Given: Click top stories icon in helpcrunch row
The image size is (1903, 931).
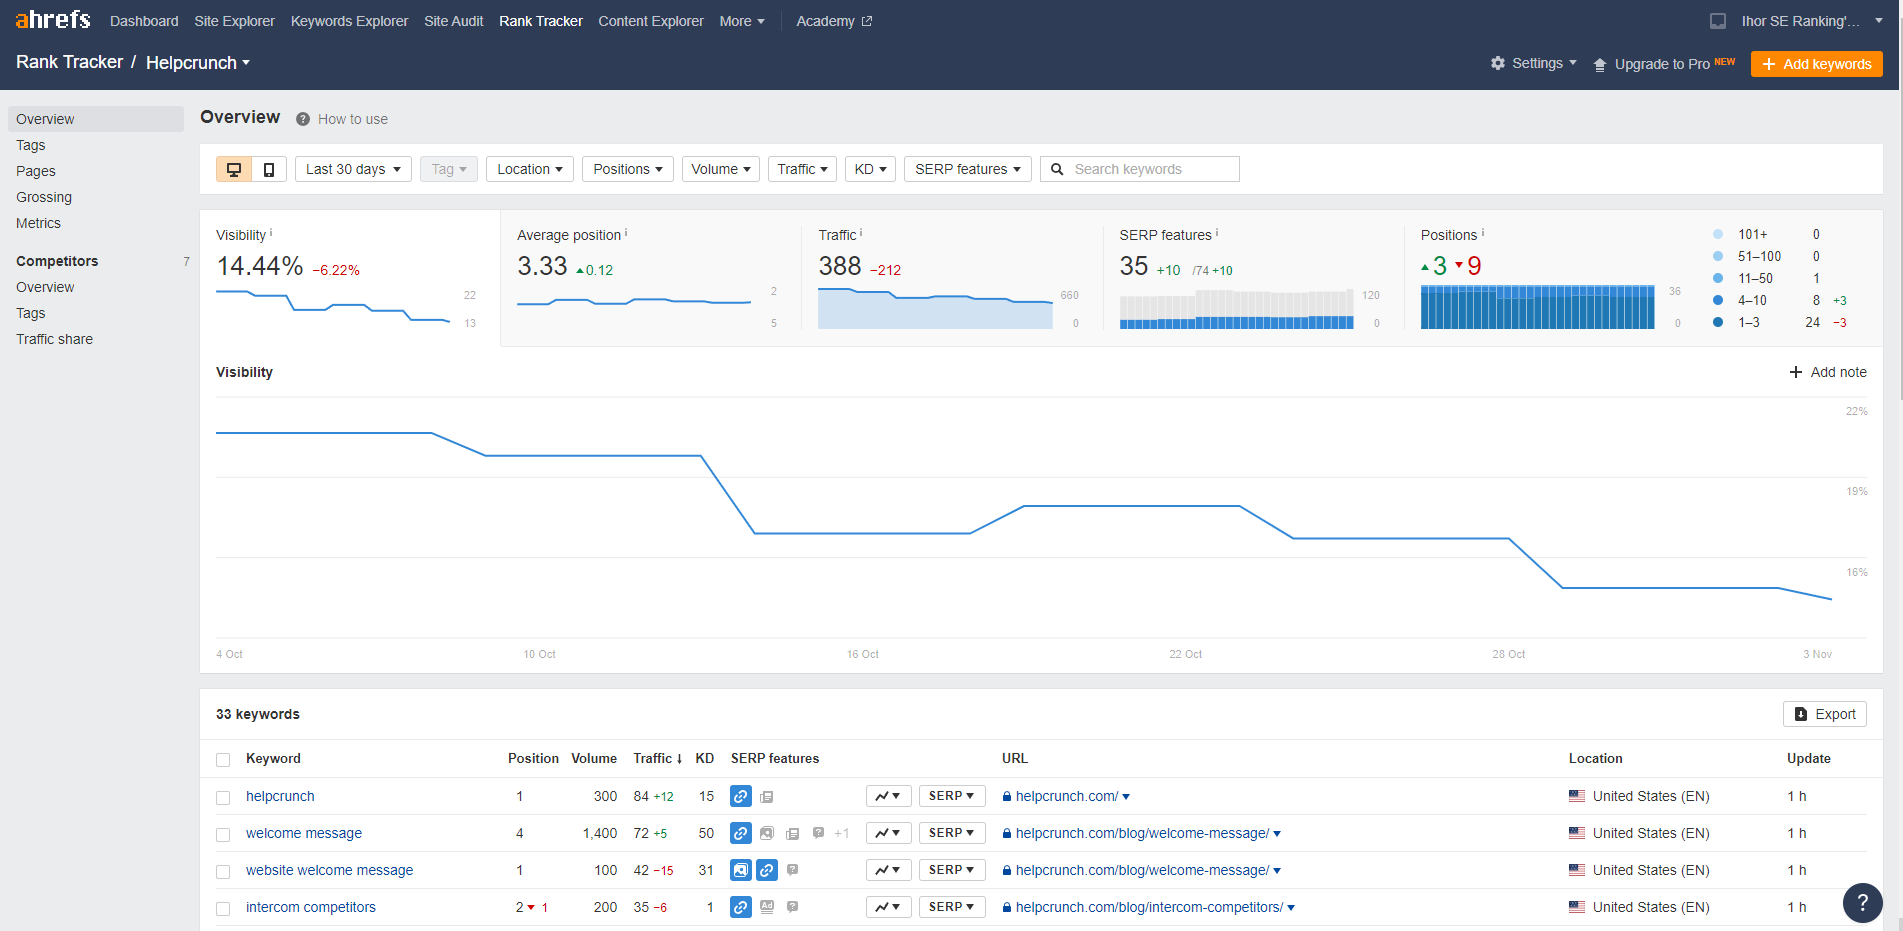Looking at the screenshot, I should (x=767, y=797).
